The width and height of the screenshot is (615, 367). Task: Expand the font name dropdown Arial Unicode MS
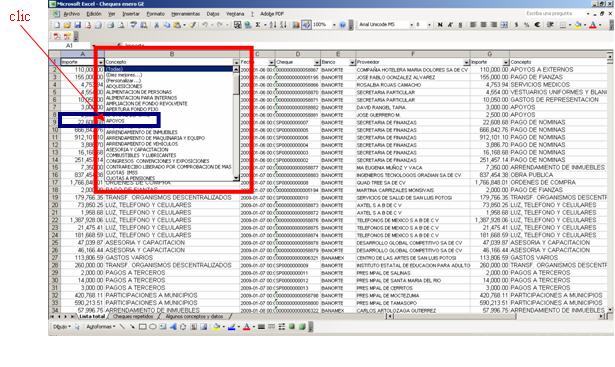coord(411,25)
